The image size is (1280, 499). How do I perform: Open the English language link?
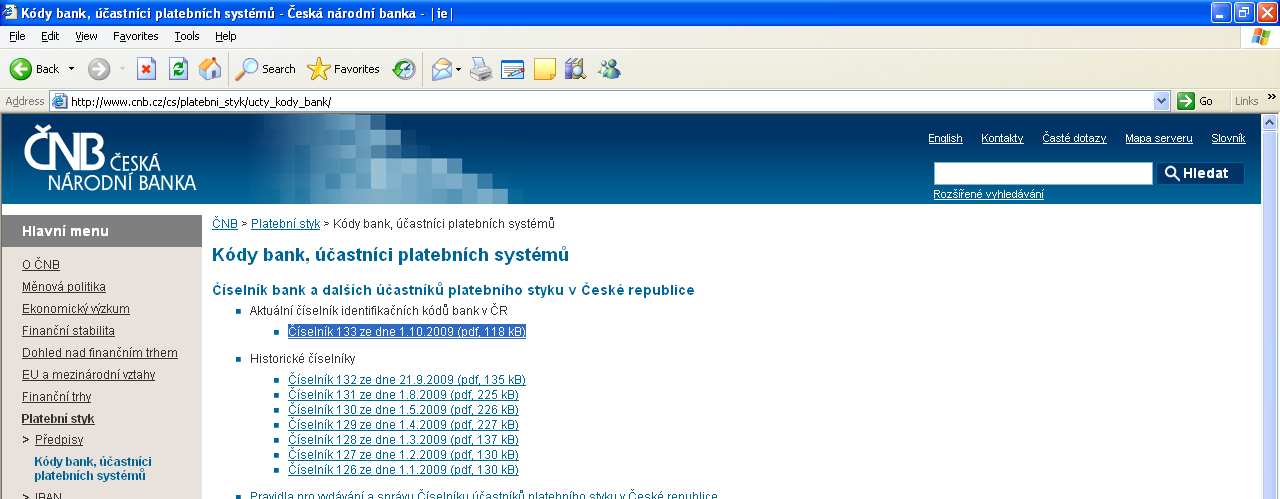pos(945,139)
